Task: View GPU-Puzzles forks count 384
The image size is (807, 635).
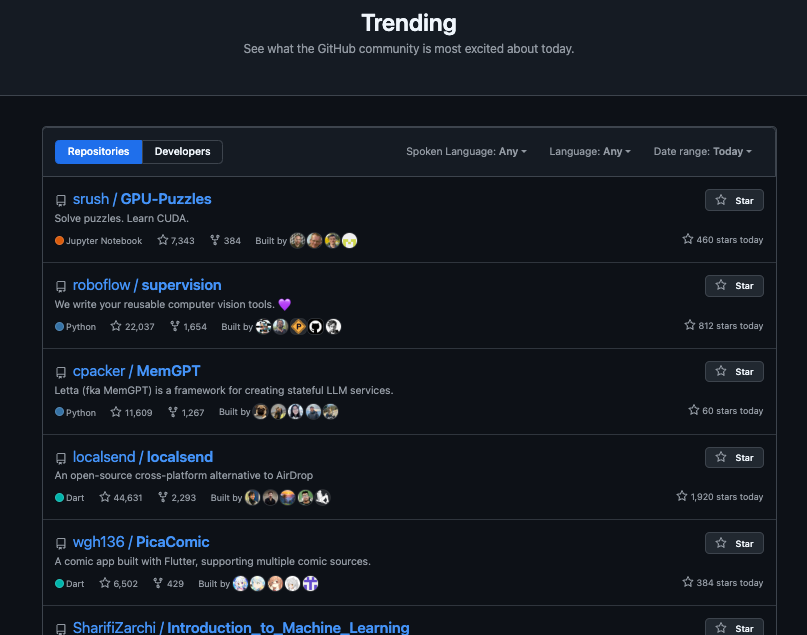Action: tap(225, 240)
